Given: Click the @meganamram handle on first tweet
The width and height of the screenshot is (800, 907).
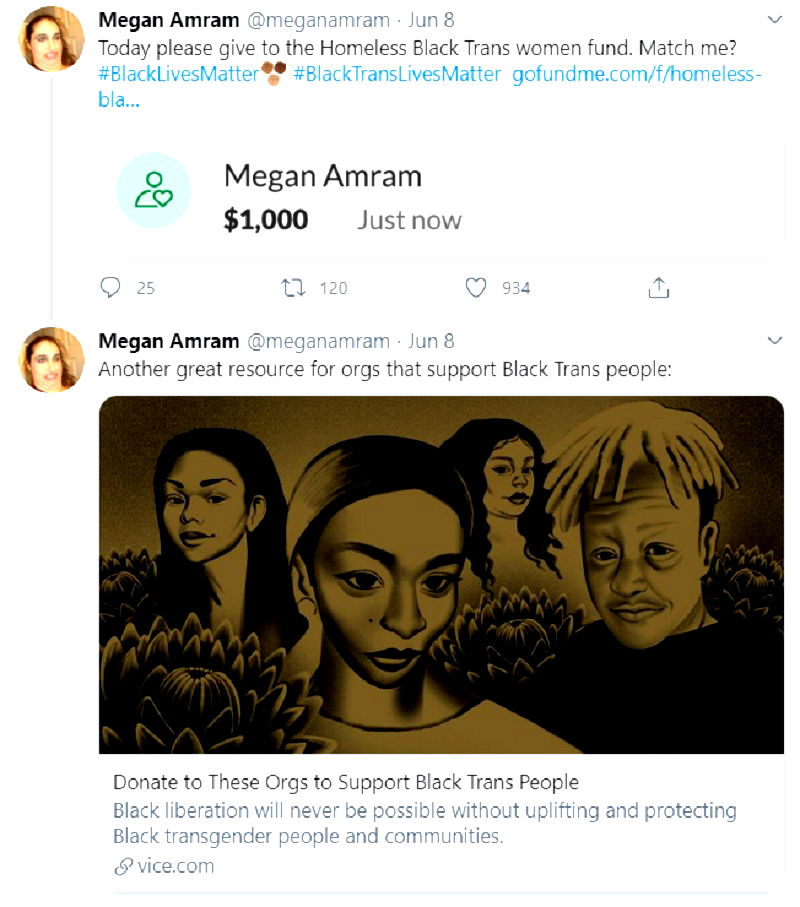Looking at the screenshot, I should tap(318, 20).
